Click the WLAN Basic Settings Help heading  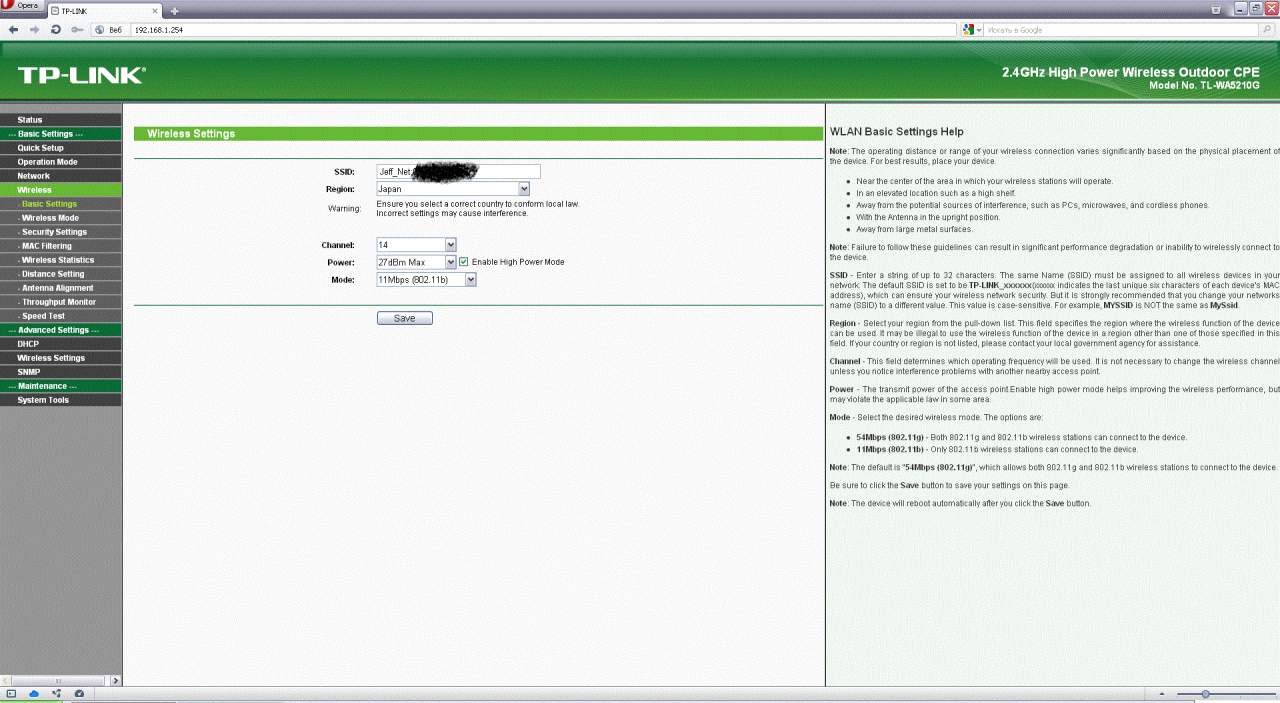[x=897, y=132]
